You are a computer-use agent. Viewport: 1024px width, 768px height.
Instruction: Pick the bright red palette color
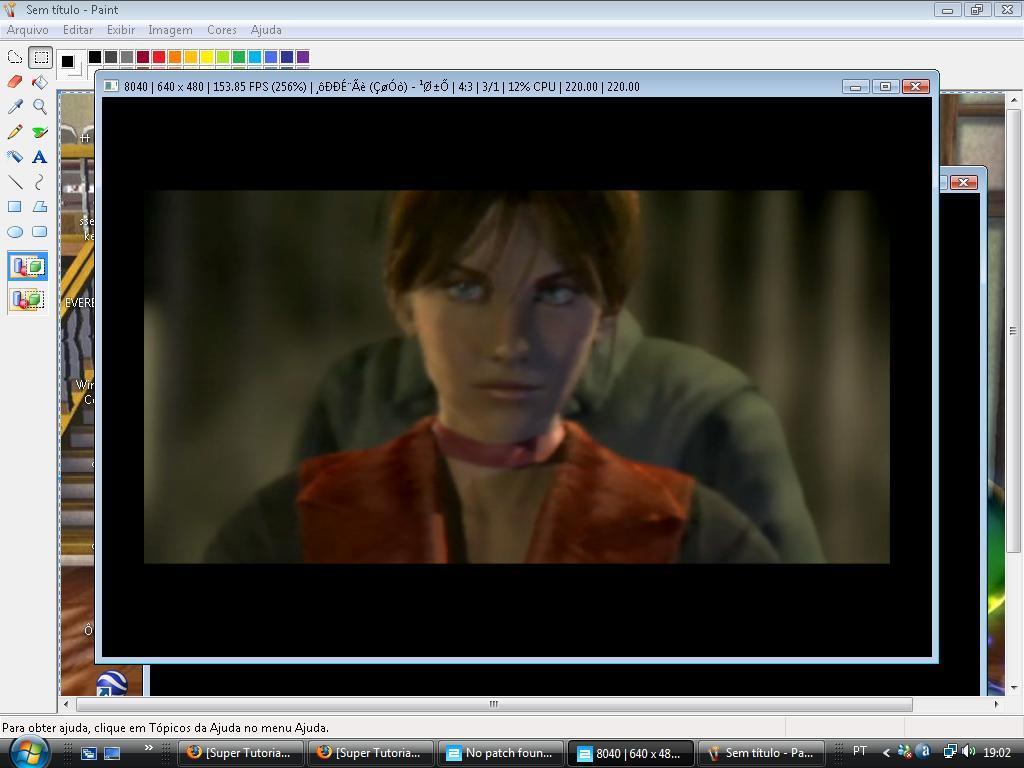coord(159,57)
